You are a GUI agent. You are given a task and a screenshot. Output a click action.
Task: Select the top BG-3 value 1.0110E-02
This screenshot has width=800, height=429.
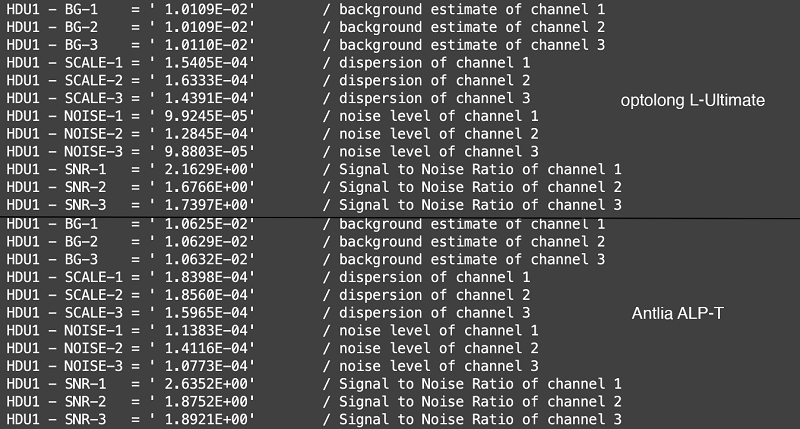pyautogui.click(x=206, y=45)
